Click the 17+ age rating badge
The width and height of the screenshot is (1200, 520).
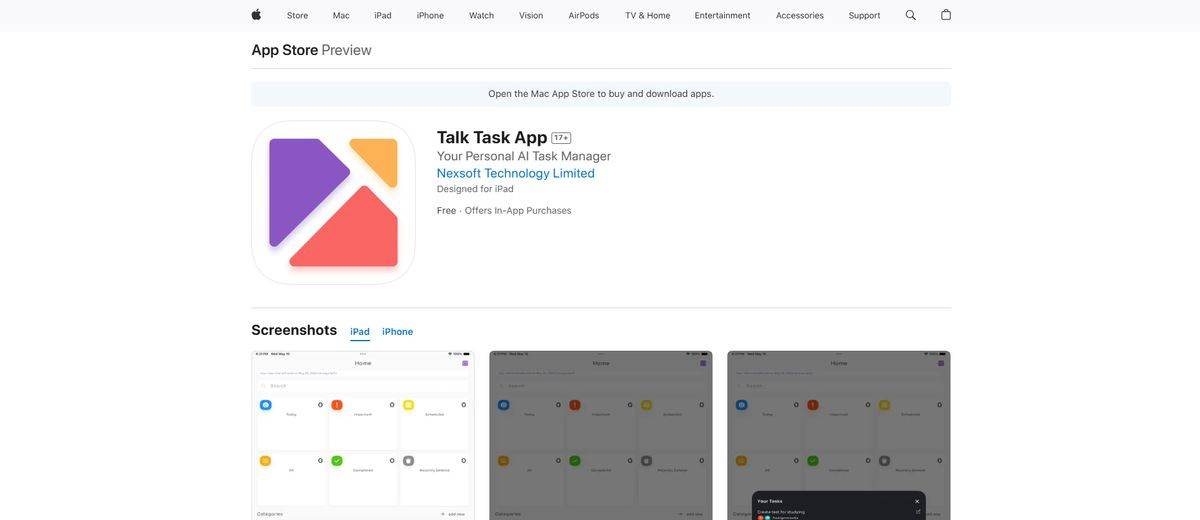(561, 138)
